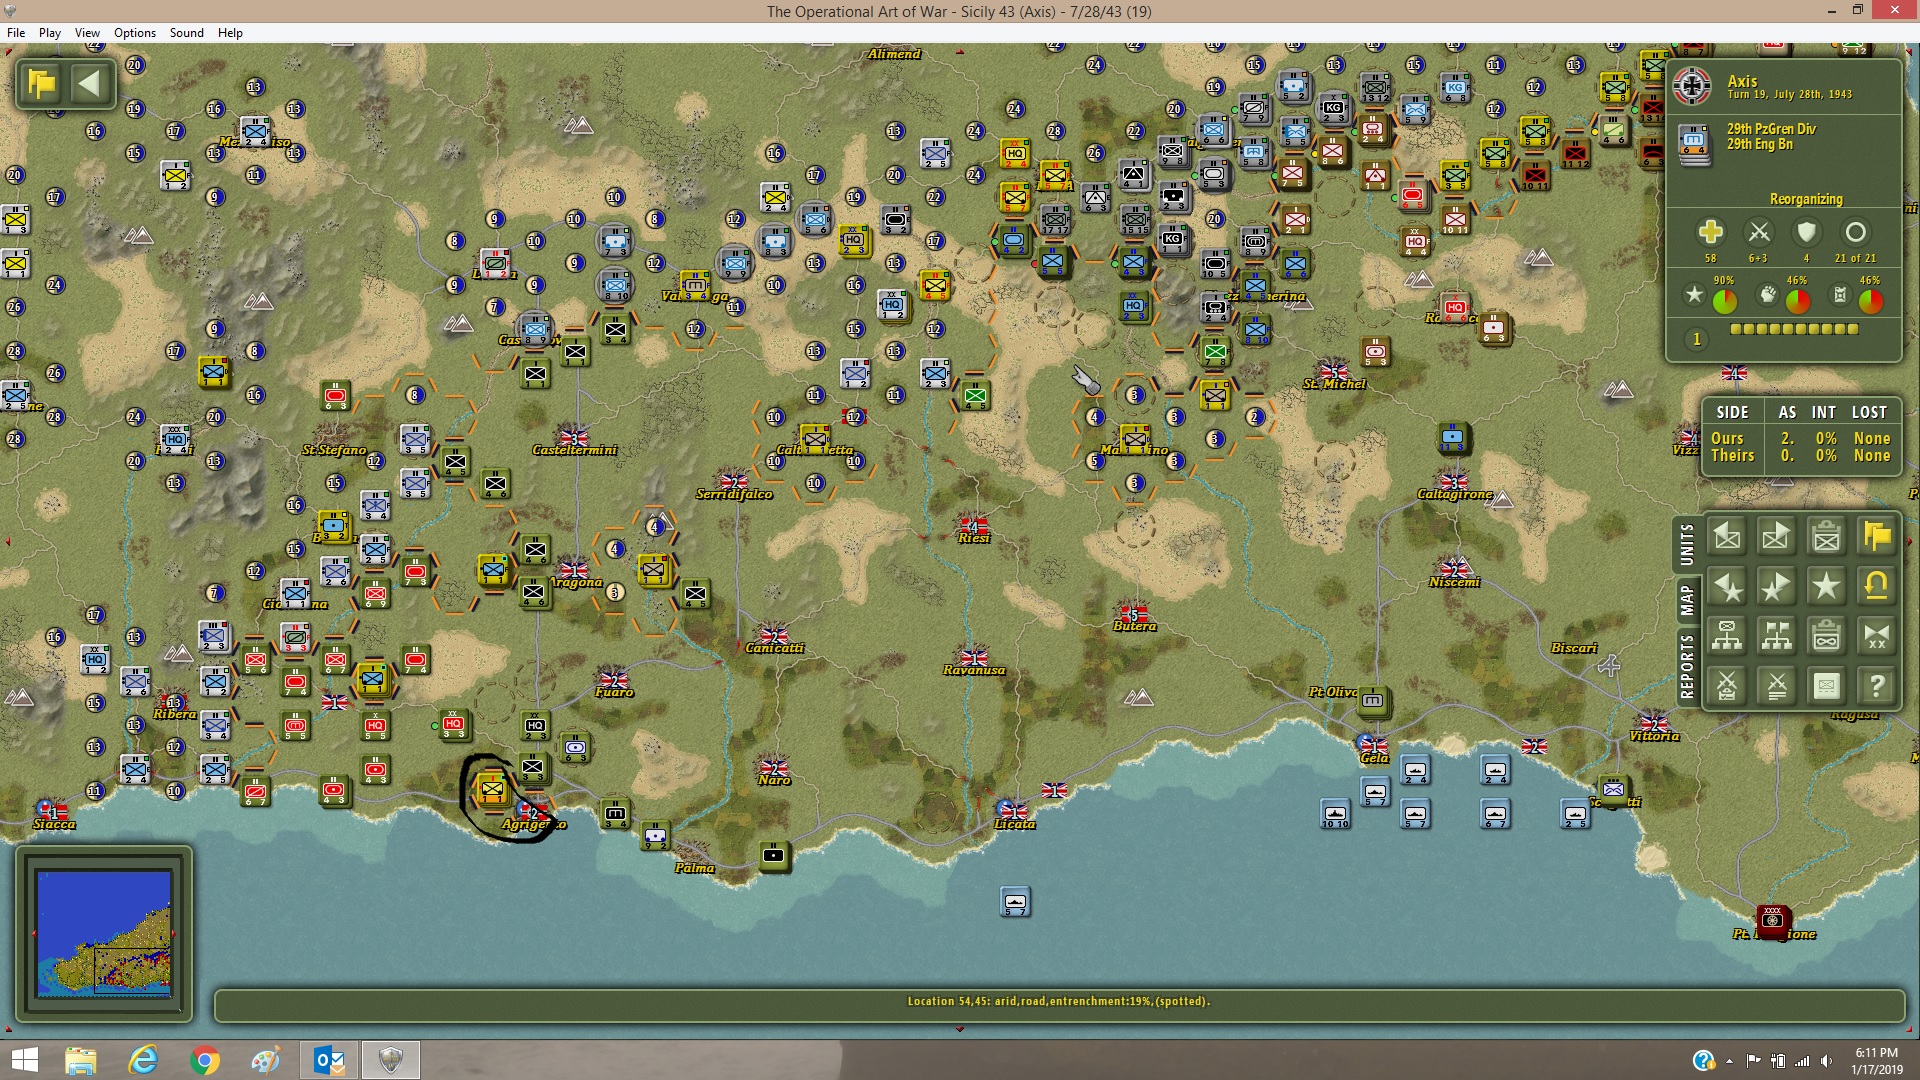
Task: Open Google Chrome from taskbar
Action: click(204, 1060)
